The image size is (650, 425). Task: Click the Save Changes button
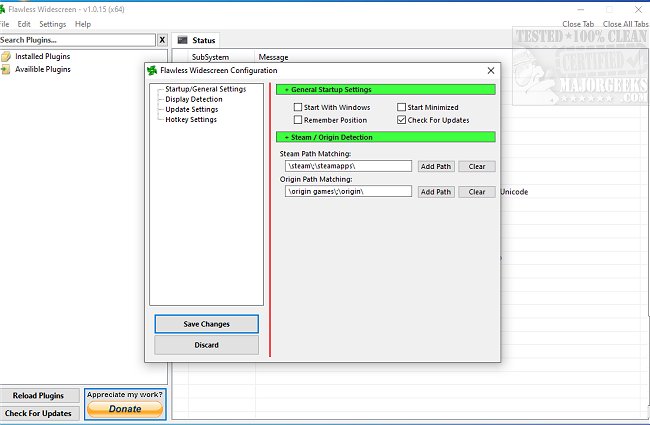click(x=206, y=324)
